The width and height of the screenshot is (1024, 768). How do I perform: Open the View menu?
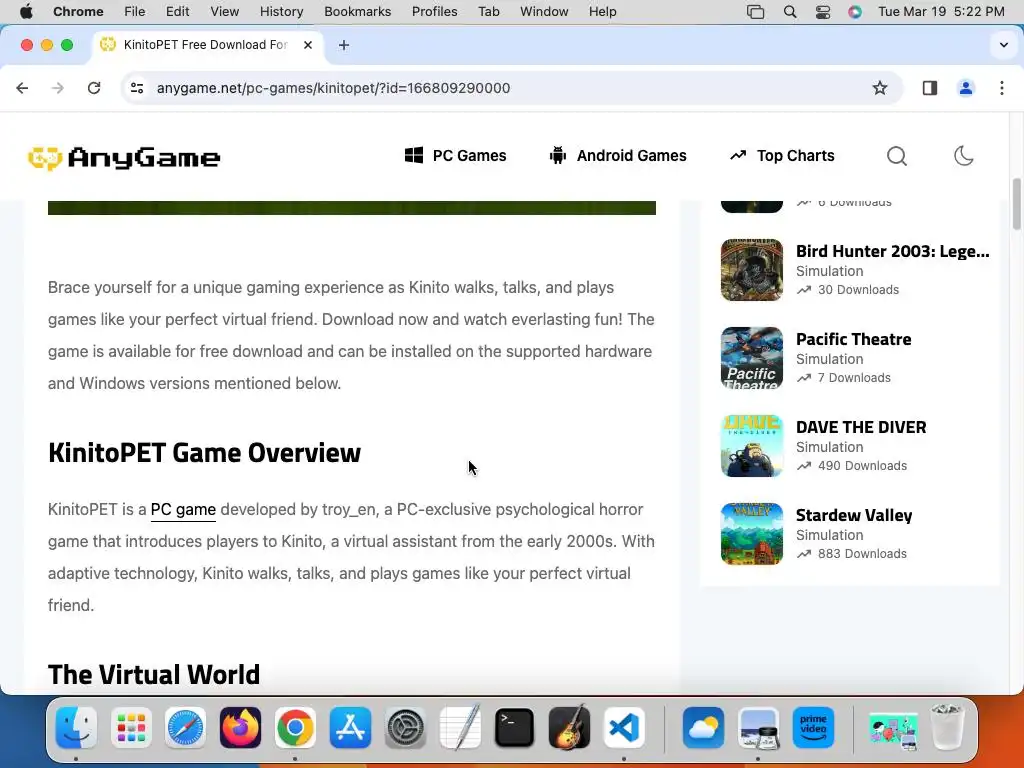(225, 11)
